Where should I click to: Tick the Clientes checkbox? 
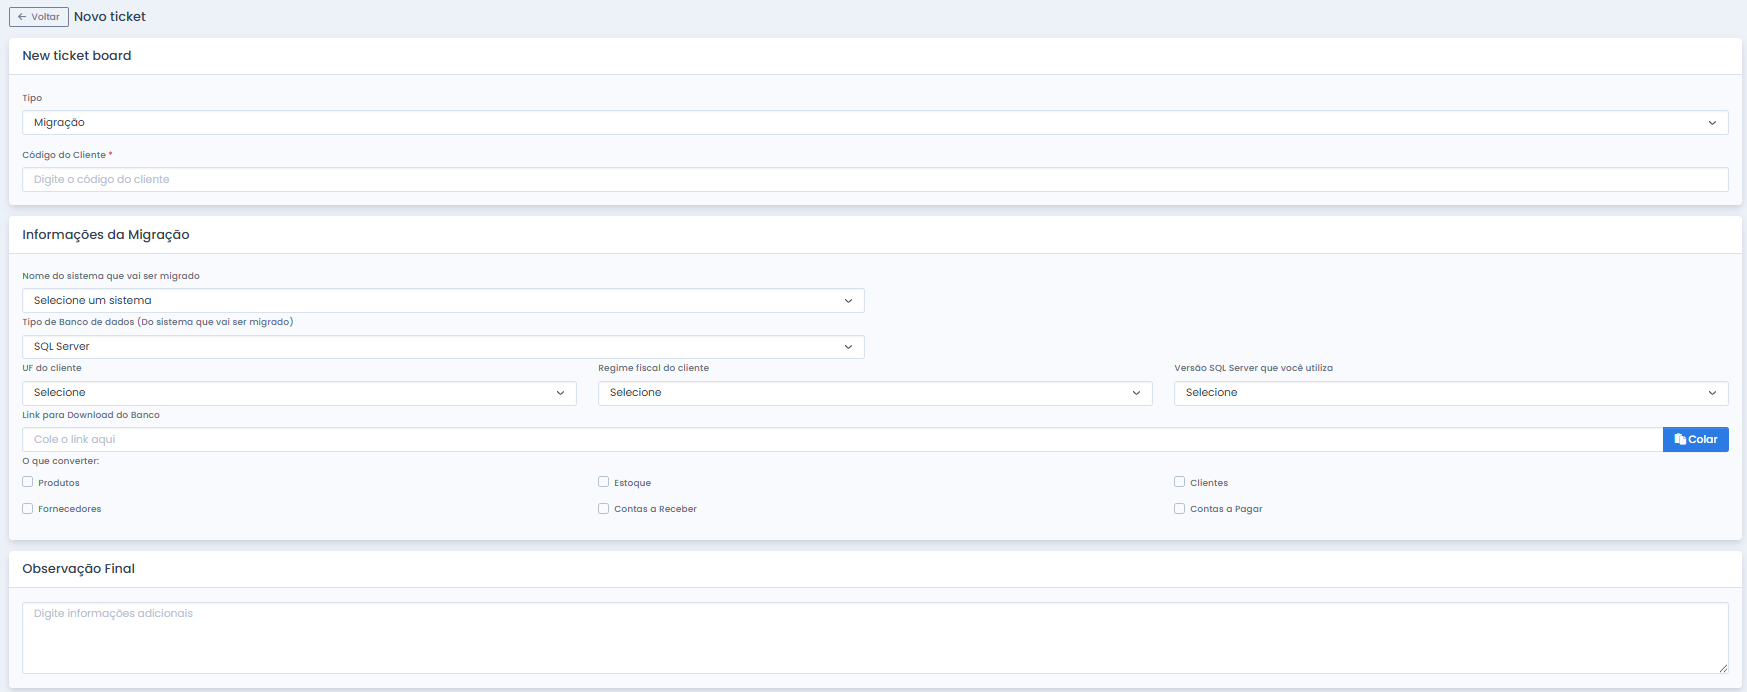(1180, 482)
